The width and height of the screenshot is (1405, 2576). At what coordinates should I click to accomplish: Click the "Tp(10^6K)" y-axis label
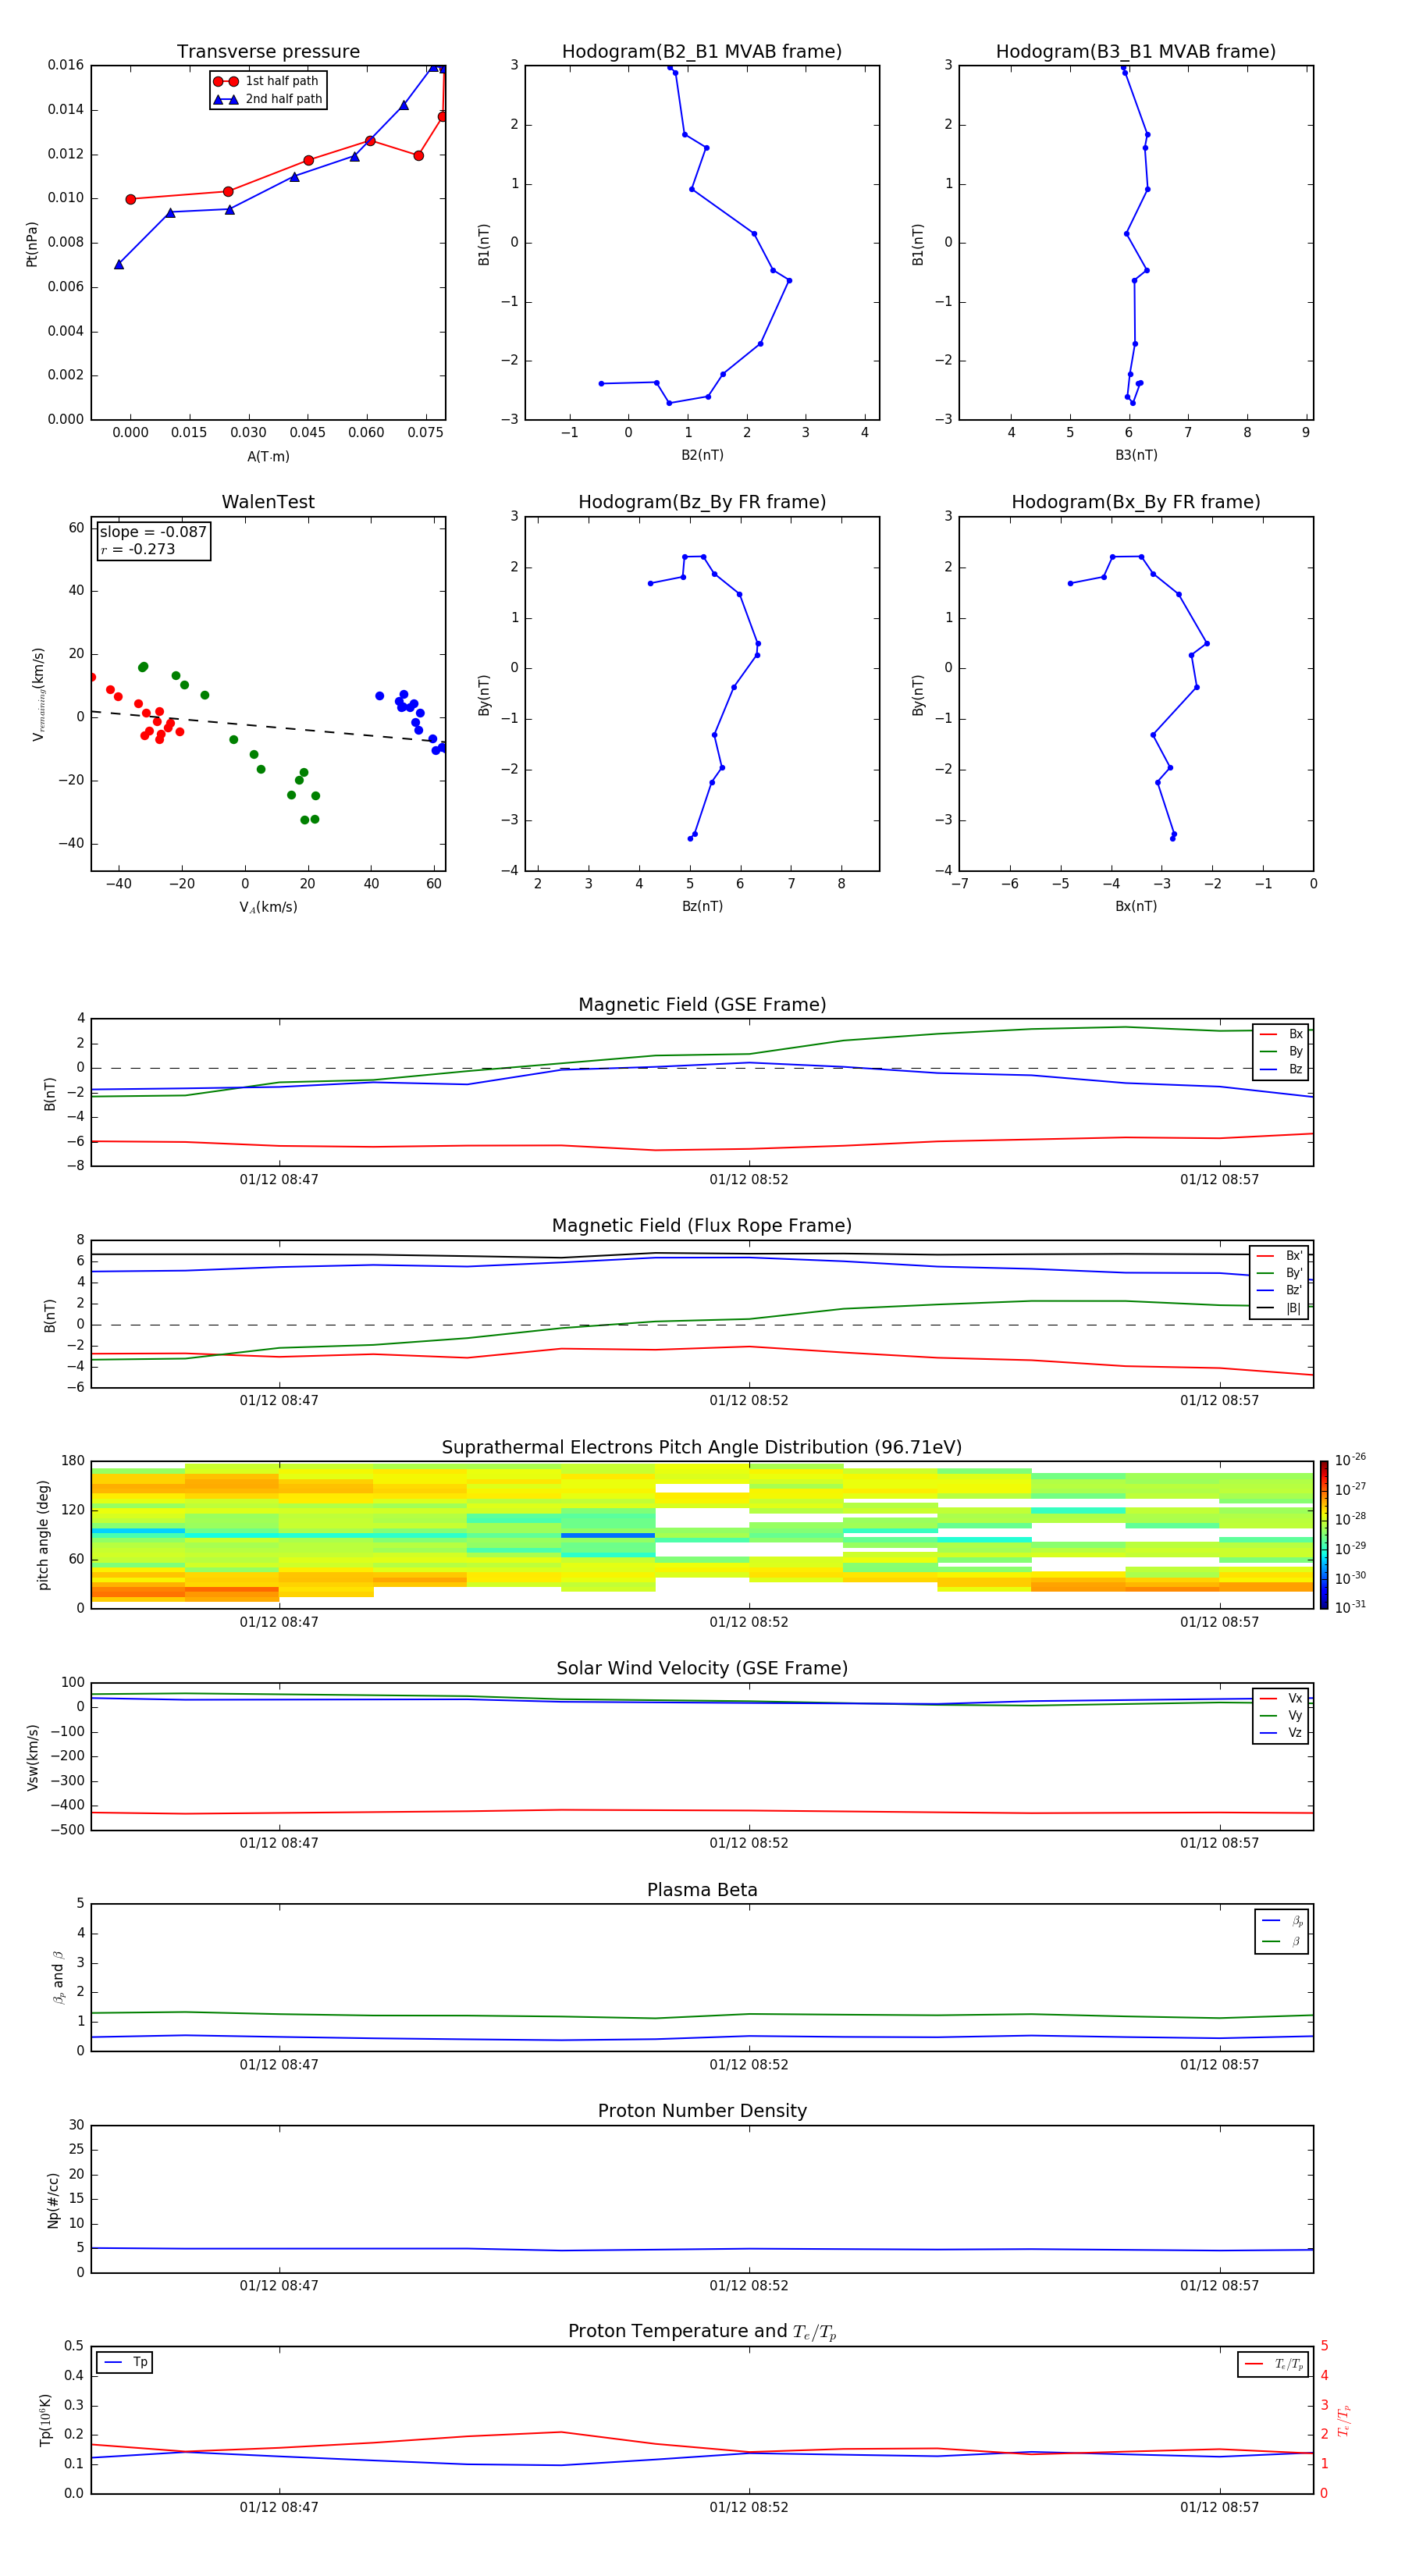(x=45, y=2420)
